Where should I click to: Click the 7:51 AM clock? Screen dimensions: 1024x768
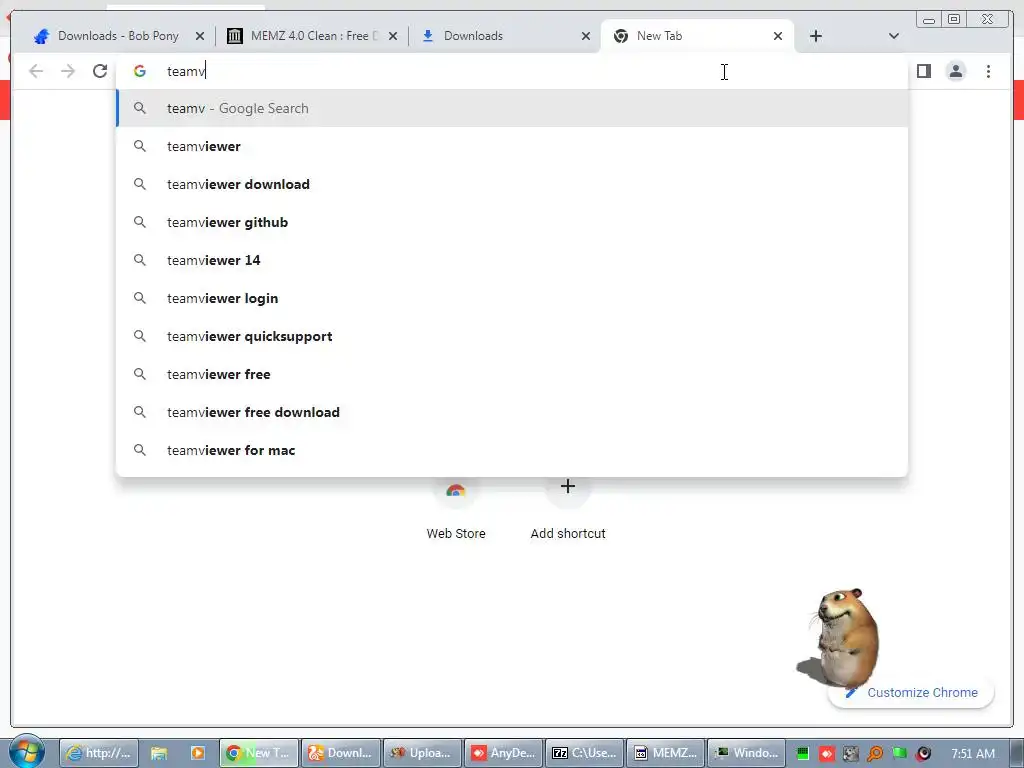[x=973, y=754]
